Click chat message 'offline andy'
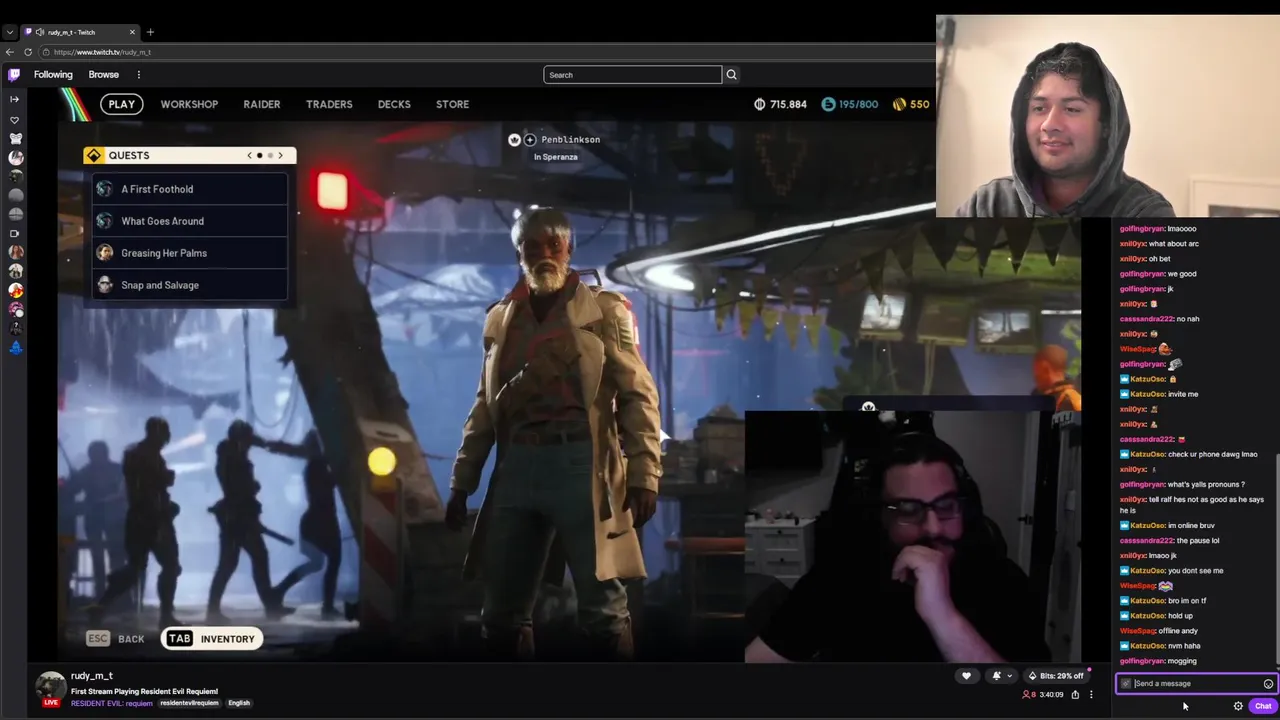 1178,631
